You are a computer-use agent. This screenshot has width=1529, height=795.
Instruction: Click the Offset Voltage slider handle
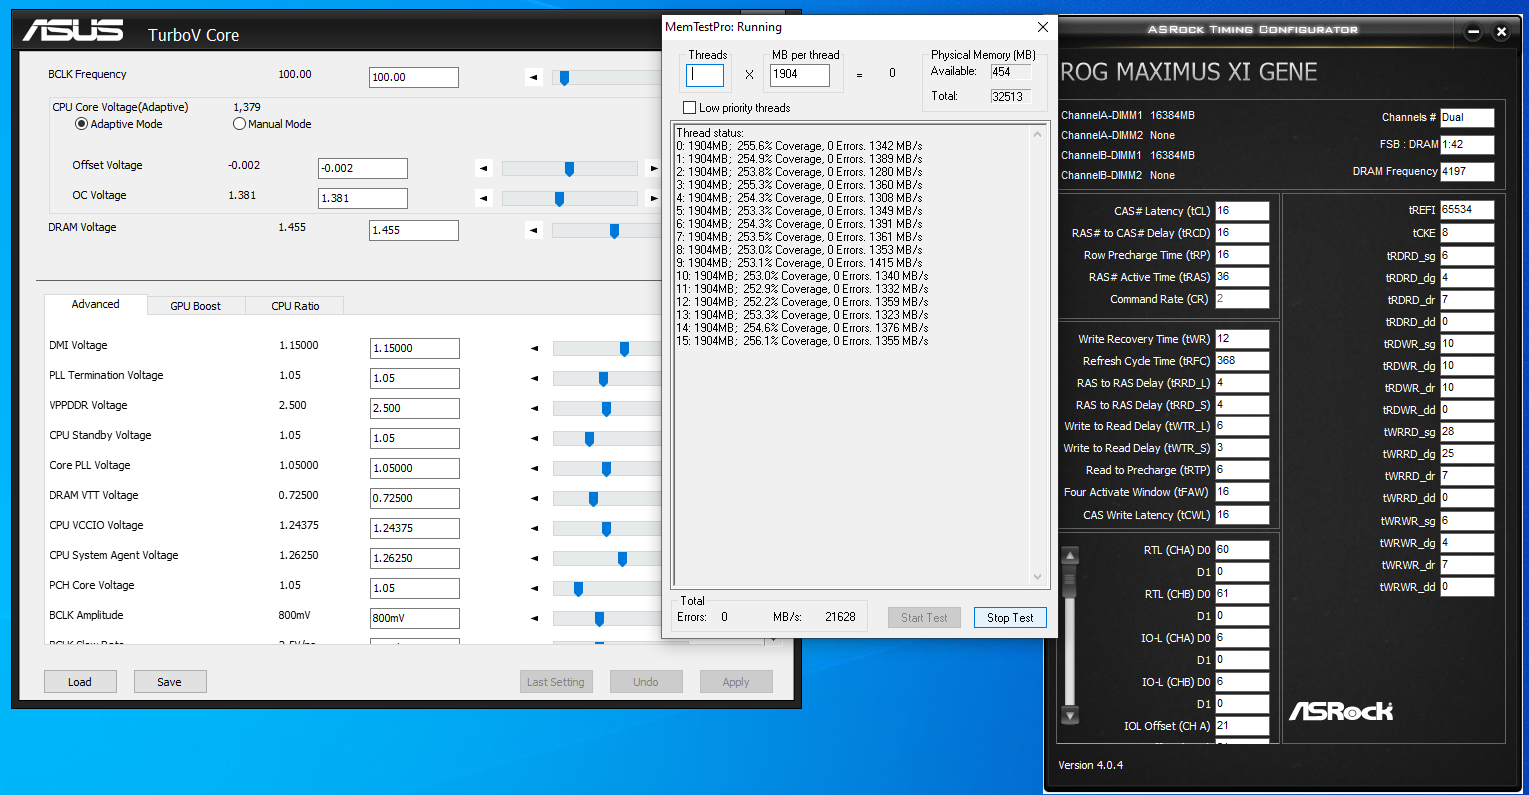click(x=569, y=169)
